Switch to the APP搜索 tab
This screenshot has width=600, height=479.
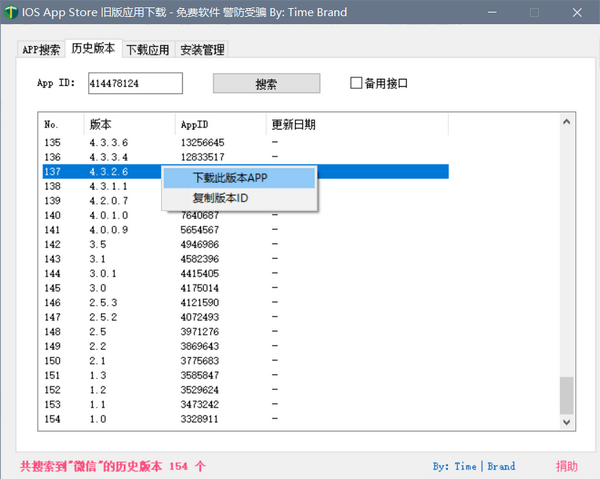tap(42, 50)
